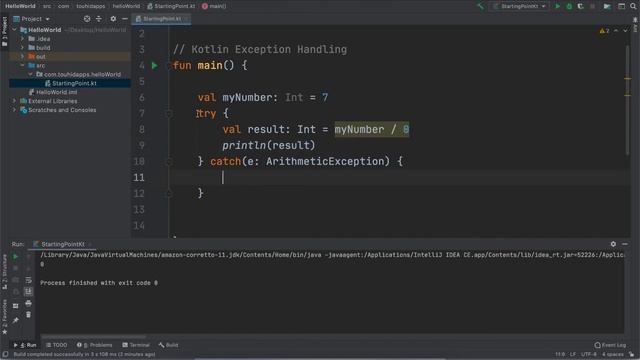
Task: Toggle the Favorites side tab
Action: [4, 317]
